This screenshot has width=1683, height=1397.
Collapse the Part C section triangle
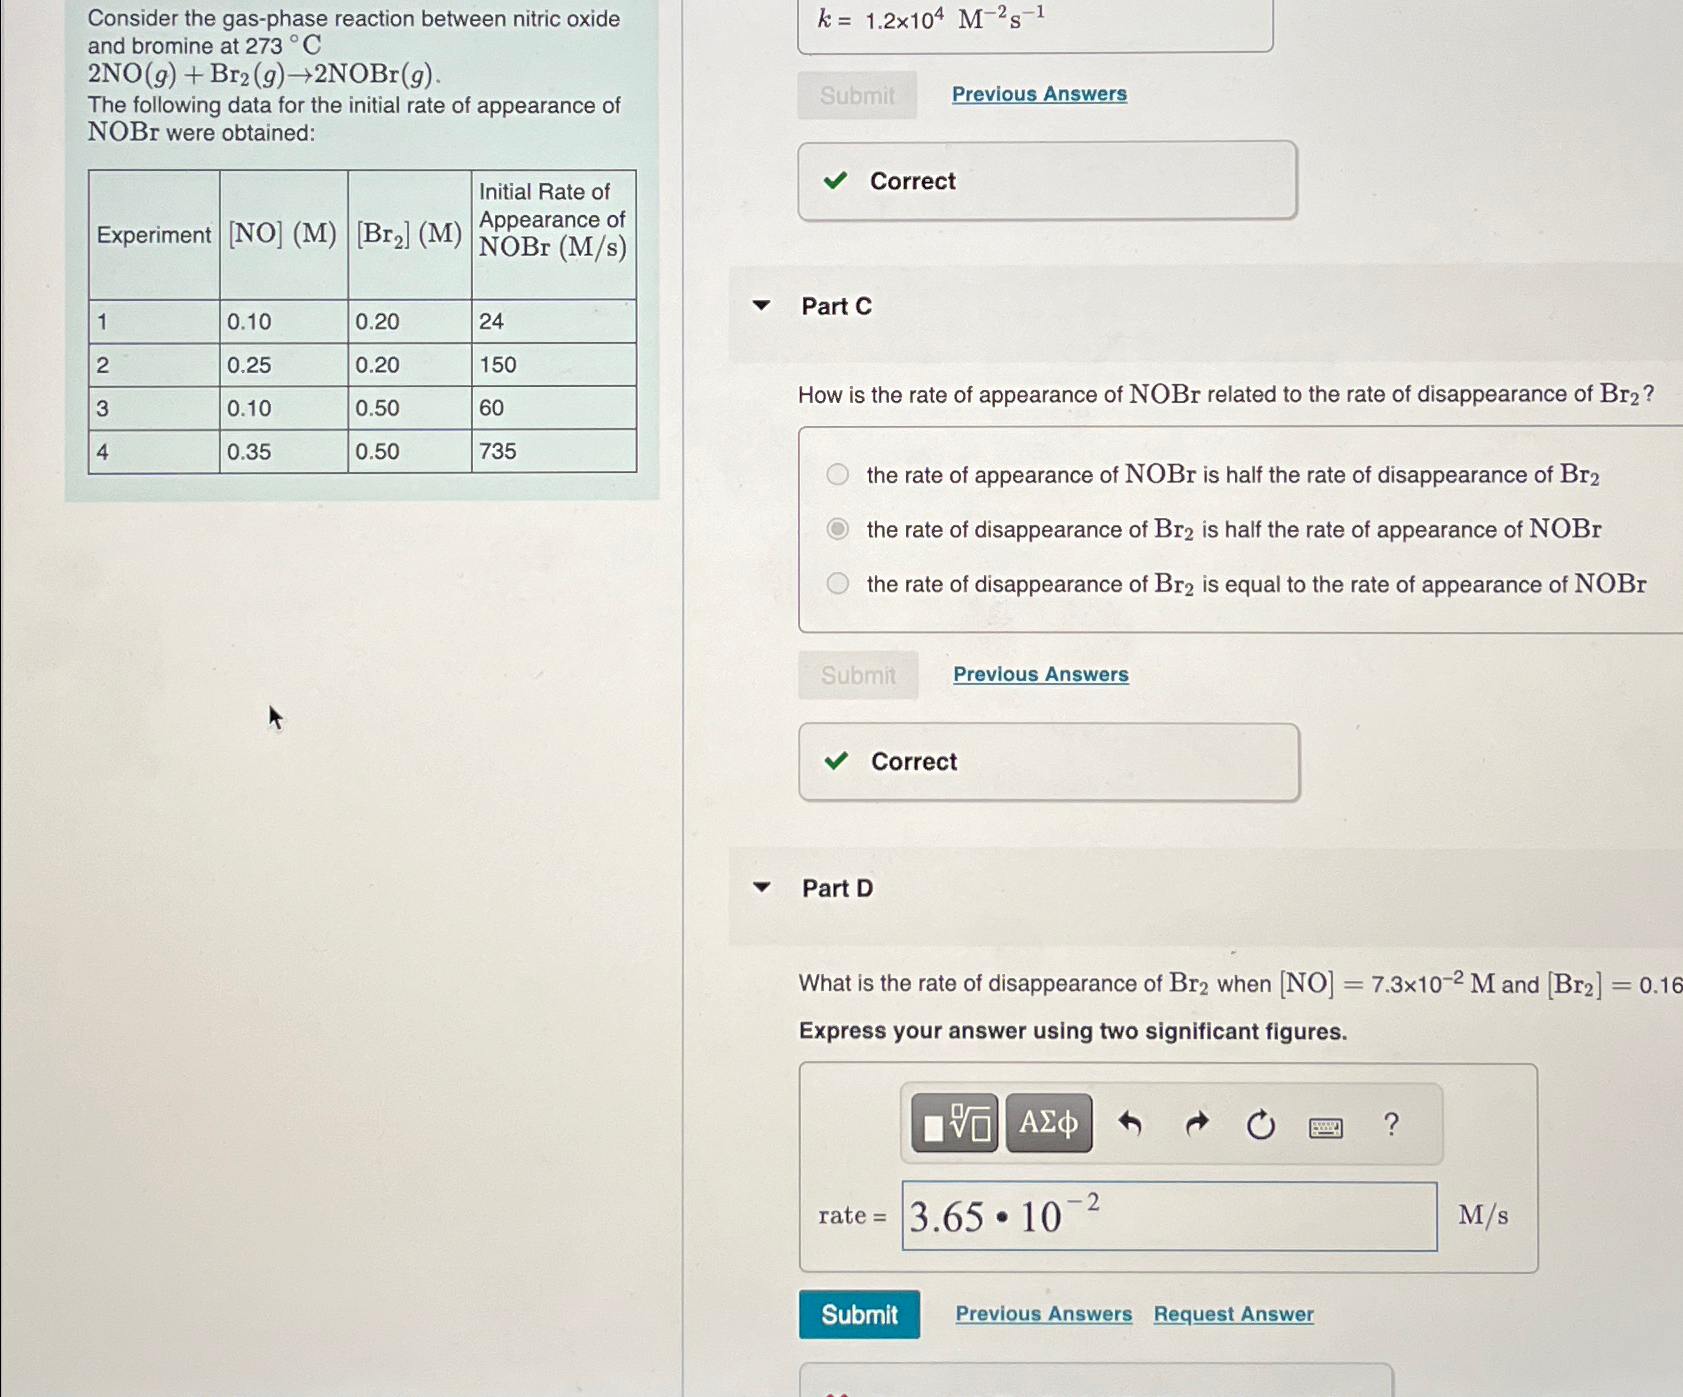click(x=762, y=306)
